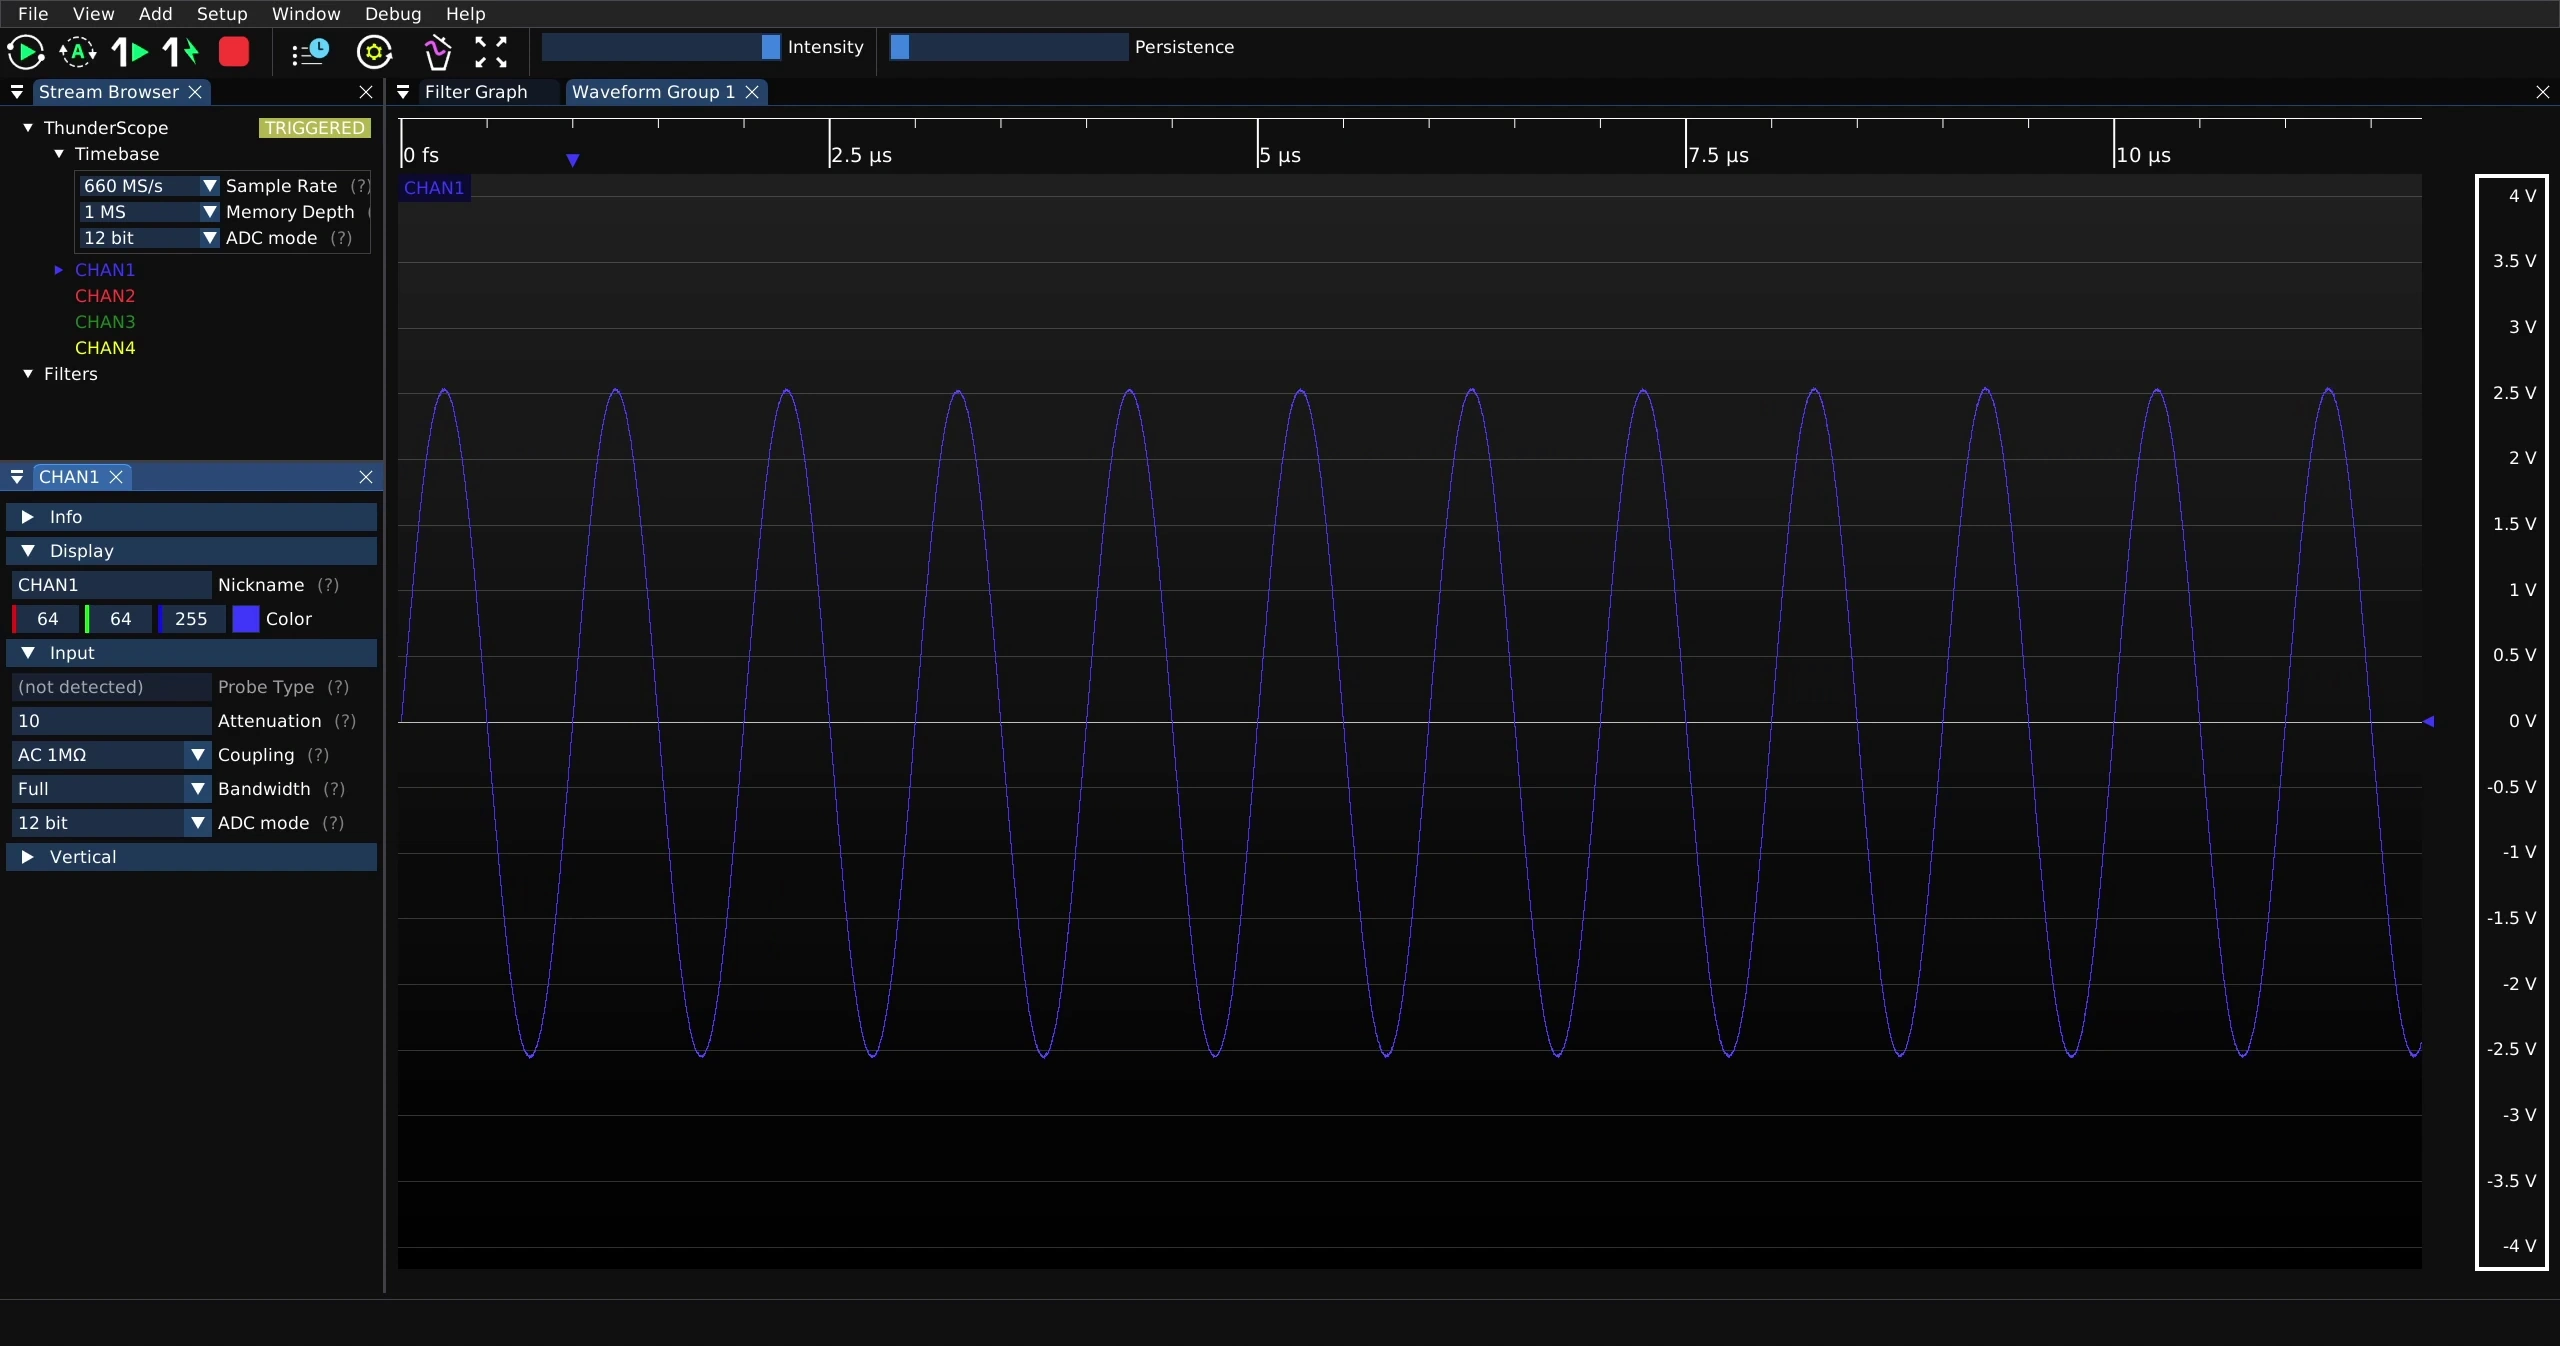Open the Sample Rate dropdown
The width and height of the screenshot is (2560, 1346).
point(149,186)
